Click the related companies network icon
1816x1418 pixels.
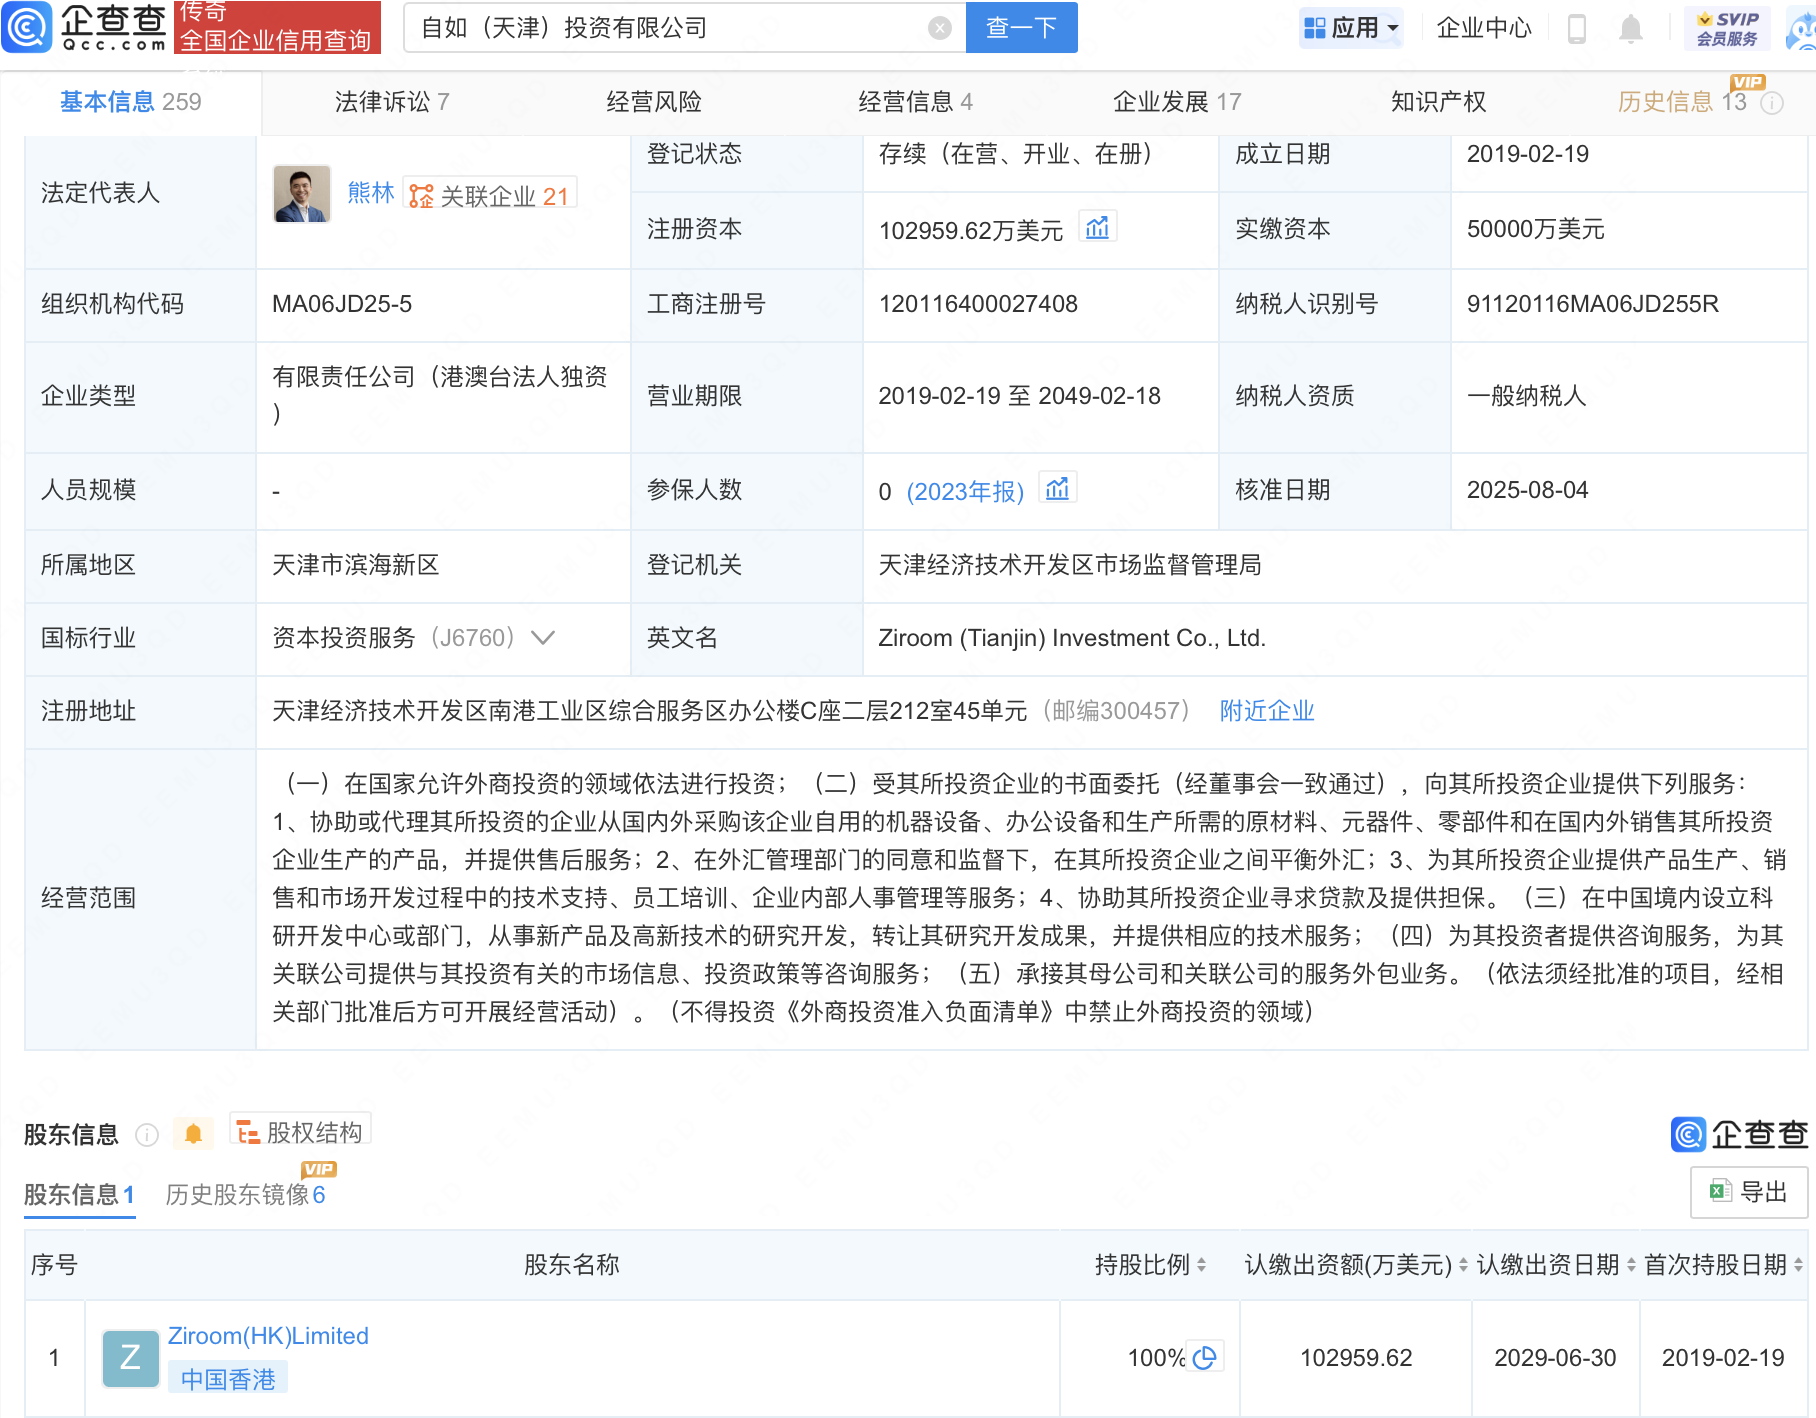pos(421,196)
